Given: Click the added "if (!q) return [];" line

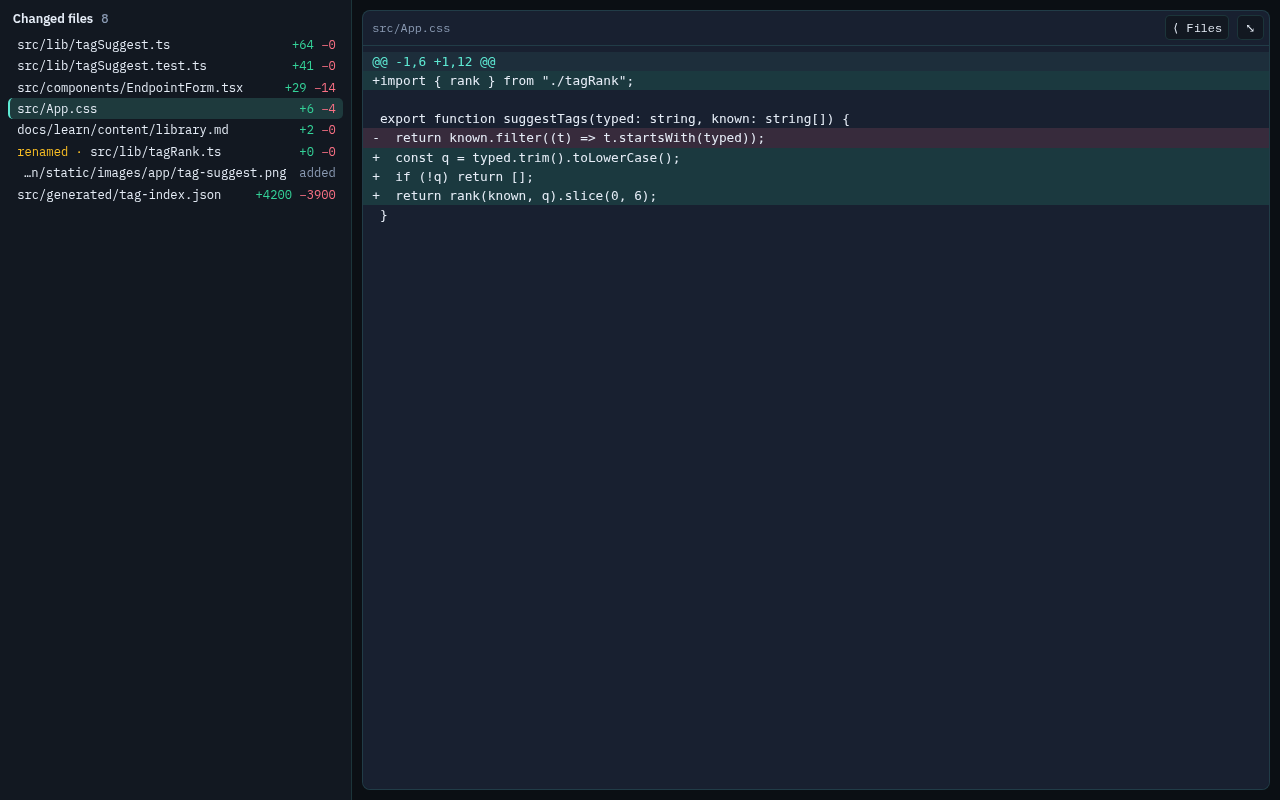Looking at the screenshot, I should click(816, 177).
